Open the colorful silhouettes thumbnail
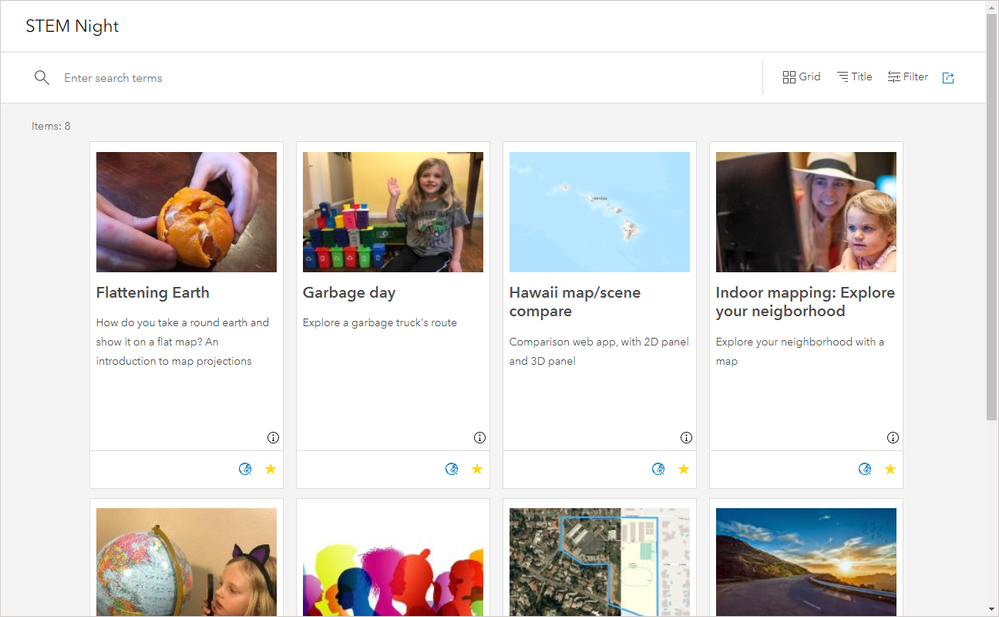The image size is (999, 617). (x=393, y=562)
